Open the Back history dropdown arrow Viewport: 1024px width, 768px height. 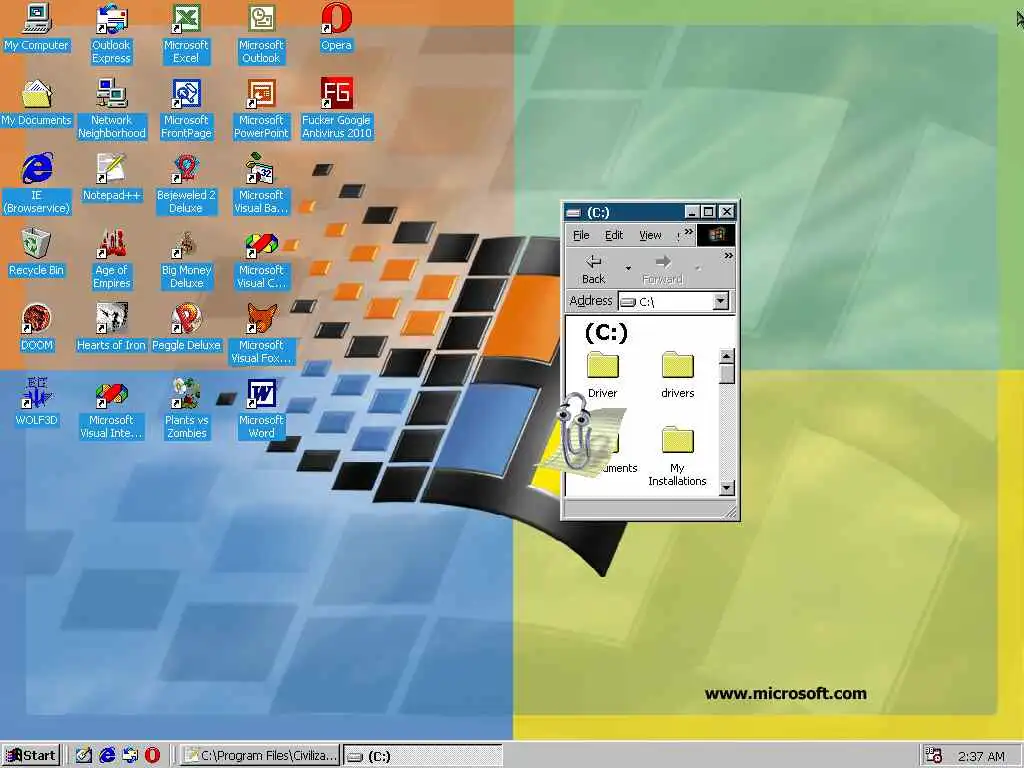click(x=628, y=268)
